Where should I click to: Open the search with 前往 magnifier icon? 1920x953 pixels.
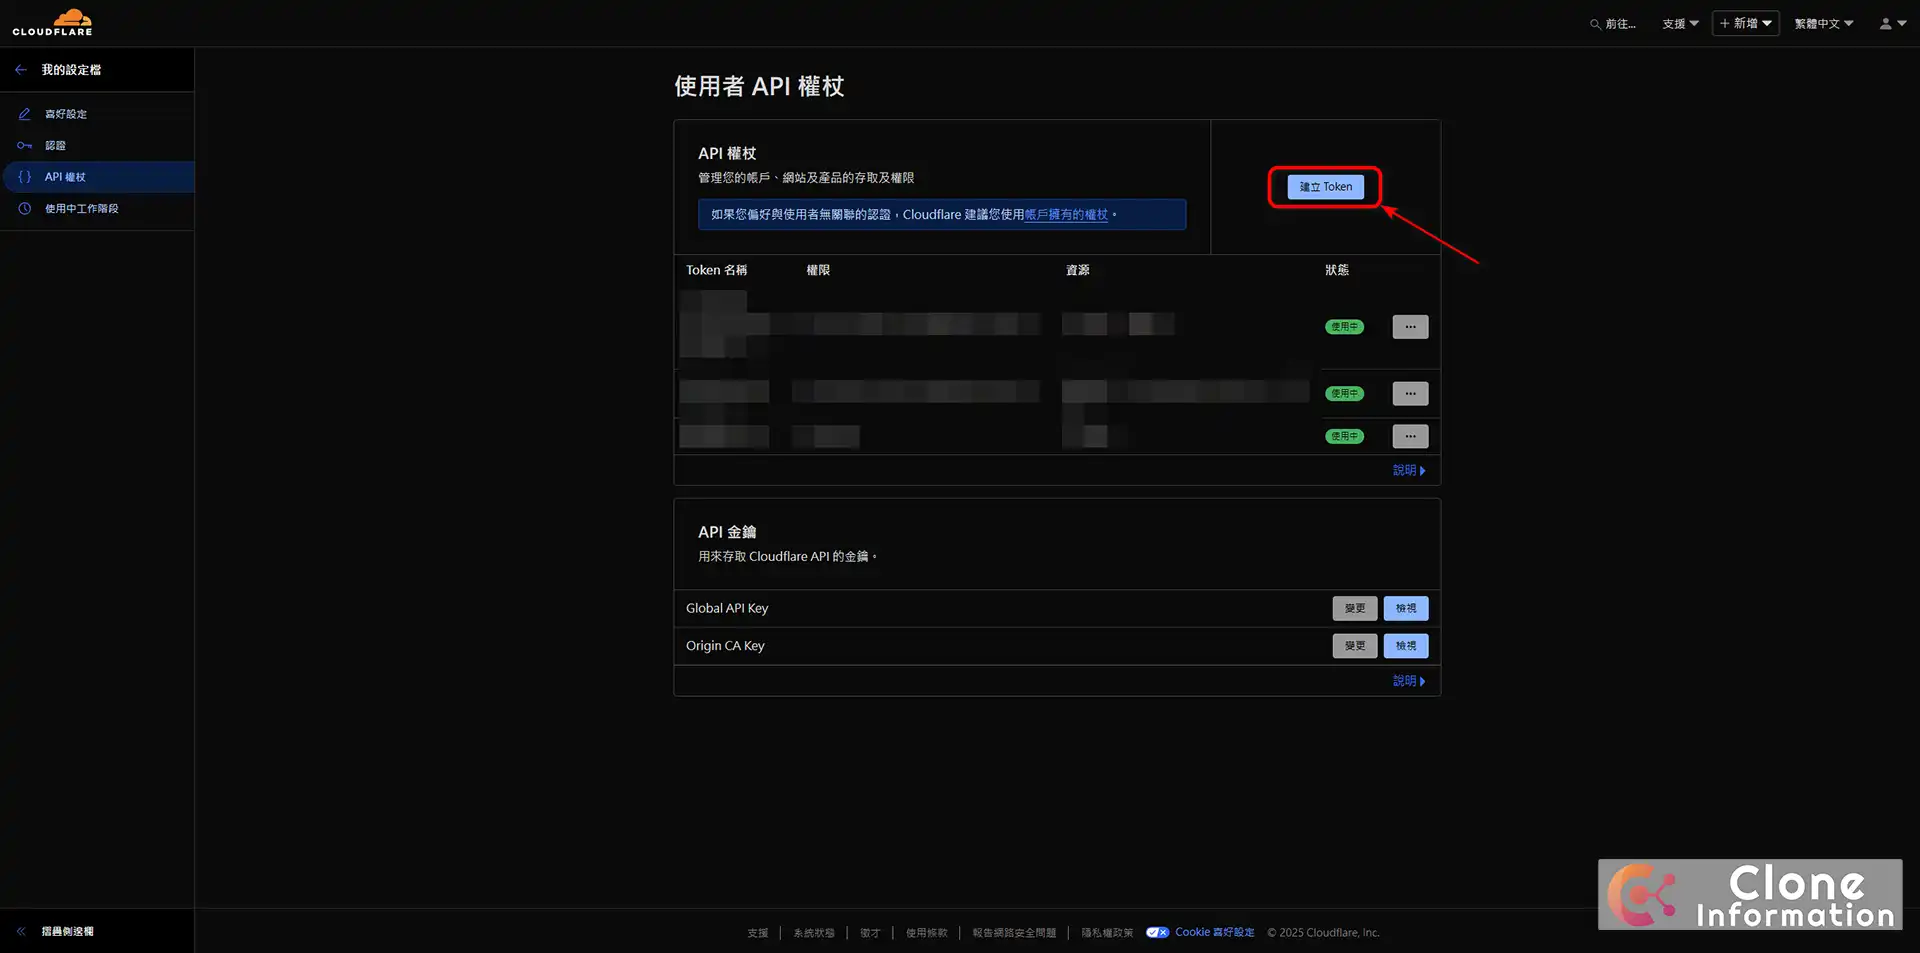point(1593,23)
